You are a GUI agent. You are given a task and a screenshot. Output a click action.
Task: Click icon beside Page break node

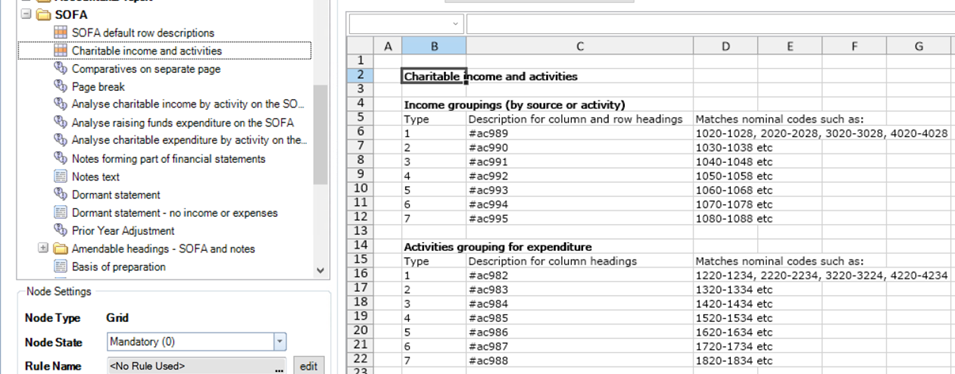tap(60, 86)
